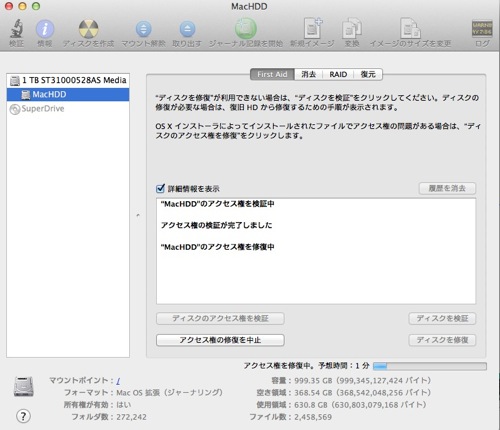Select 1 TB ST31000528AS Media in sidebar
This screenshot has width=500, height=430.
click(x=68, y=80)
